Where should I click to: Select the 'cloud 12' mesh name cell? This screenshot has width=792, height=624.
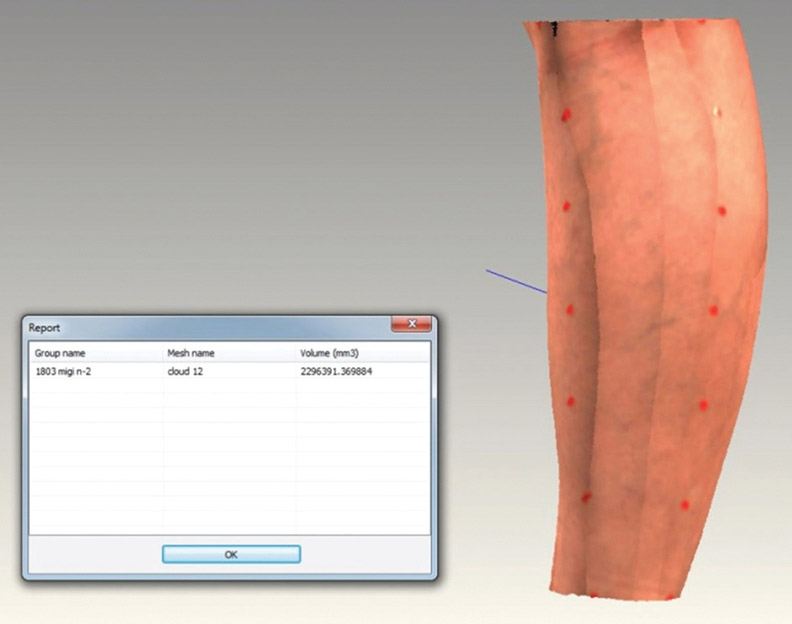click(x=185, y=371)
